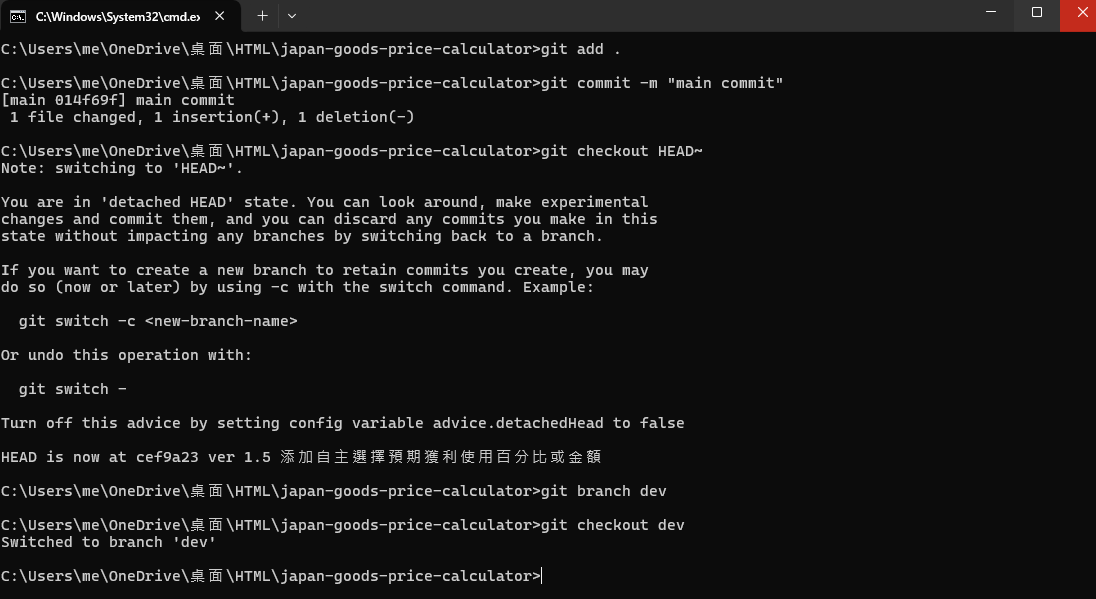Click the empty title bar area

pyautogui.click(x=629, y=15)
